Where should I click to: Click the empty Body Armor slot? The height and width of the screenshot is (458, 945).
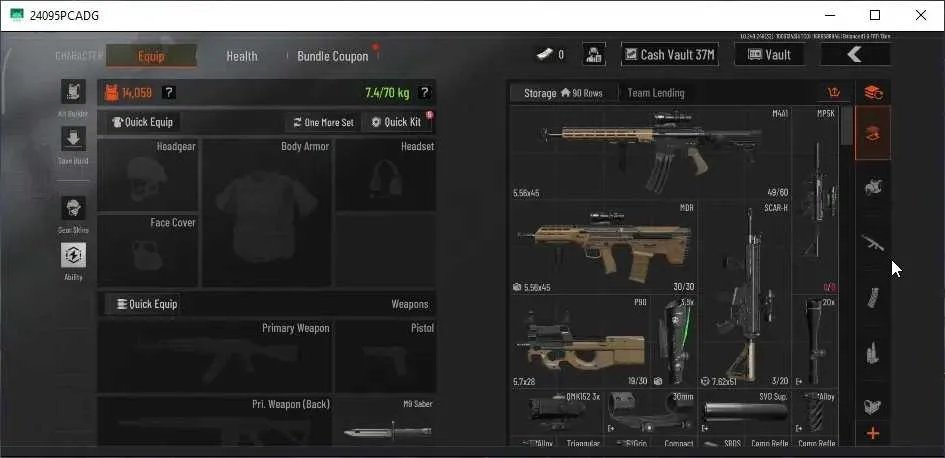point(266,213)
